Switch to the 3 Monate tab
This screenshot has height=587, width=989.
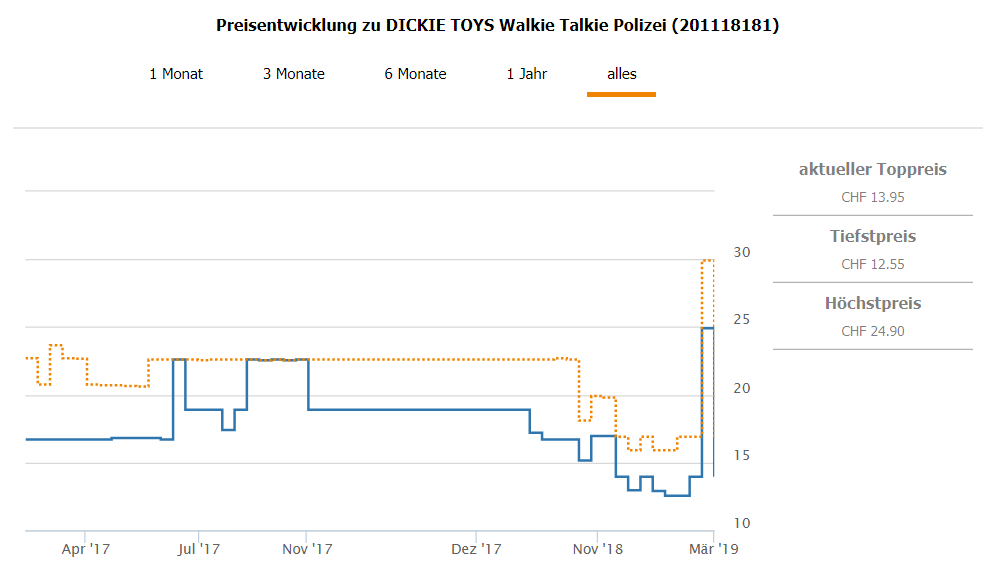294,74
